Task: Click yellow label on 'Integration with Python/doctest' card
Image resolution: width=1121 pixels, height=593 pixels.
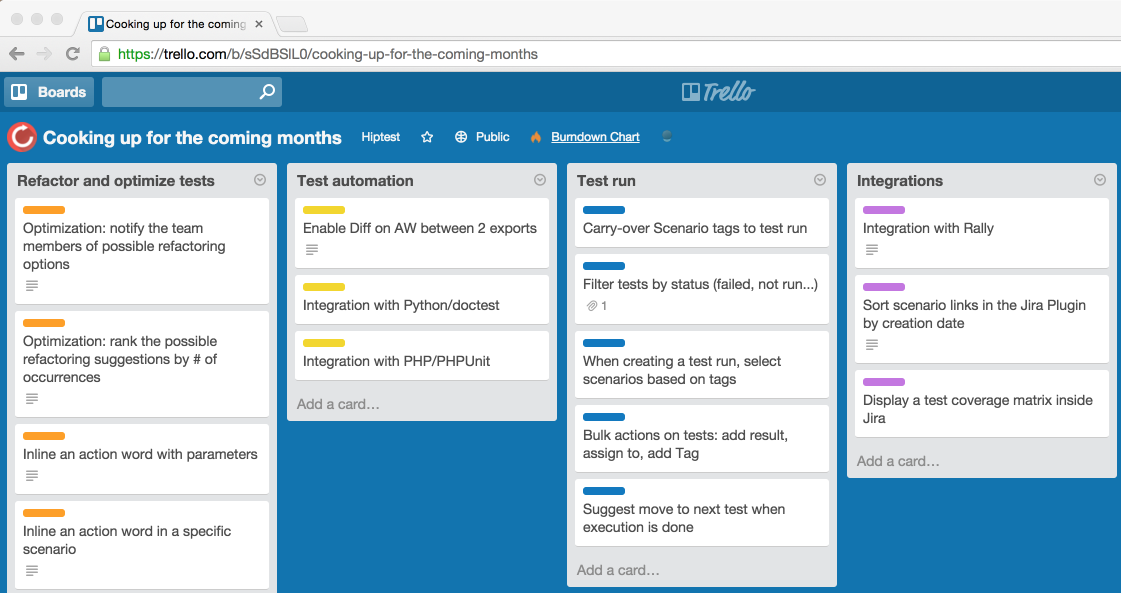Action: pos(324,287)
